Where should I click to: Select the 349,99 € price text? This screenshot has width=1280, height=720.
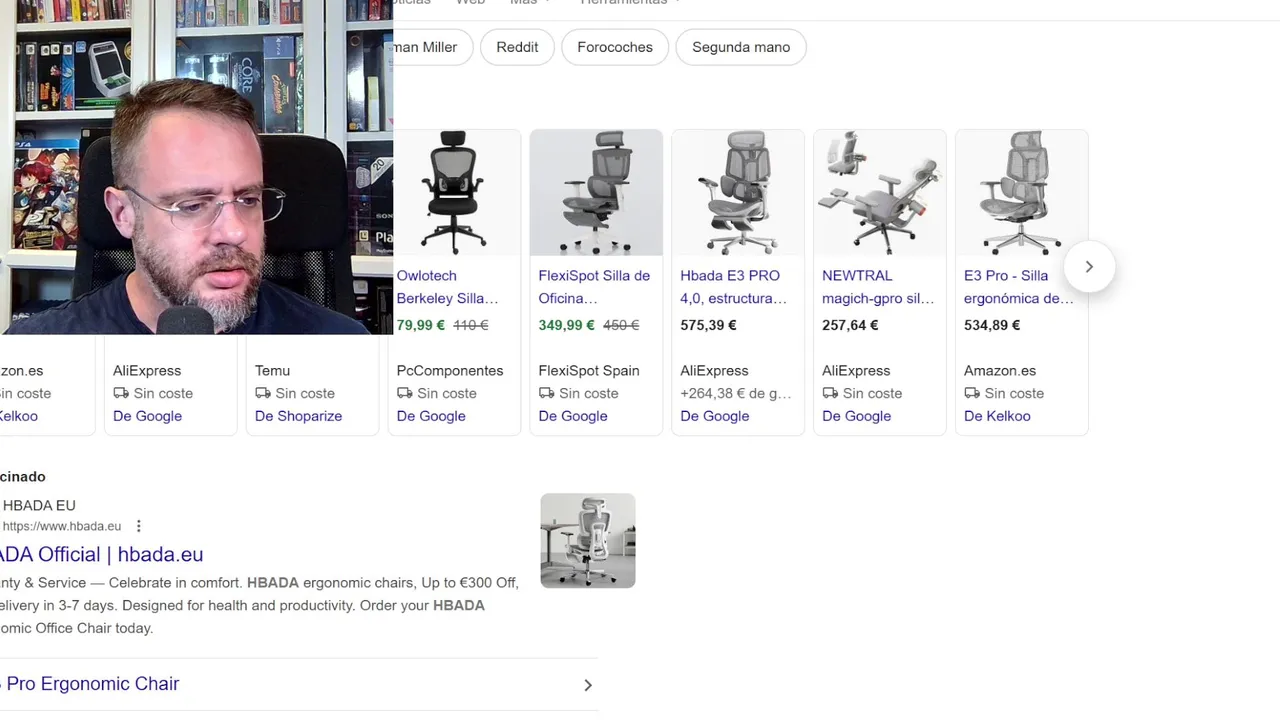(567, 325)
